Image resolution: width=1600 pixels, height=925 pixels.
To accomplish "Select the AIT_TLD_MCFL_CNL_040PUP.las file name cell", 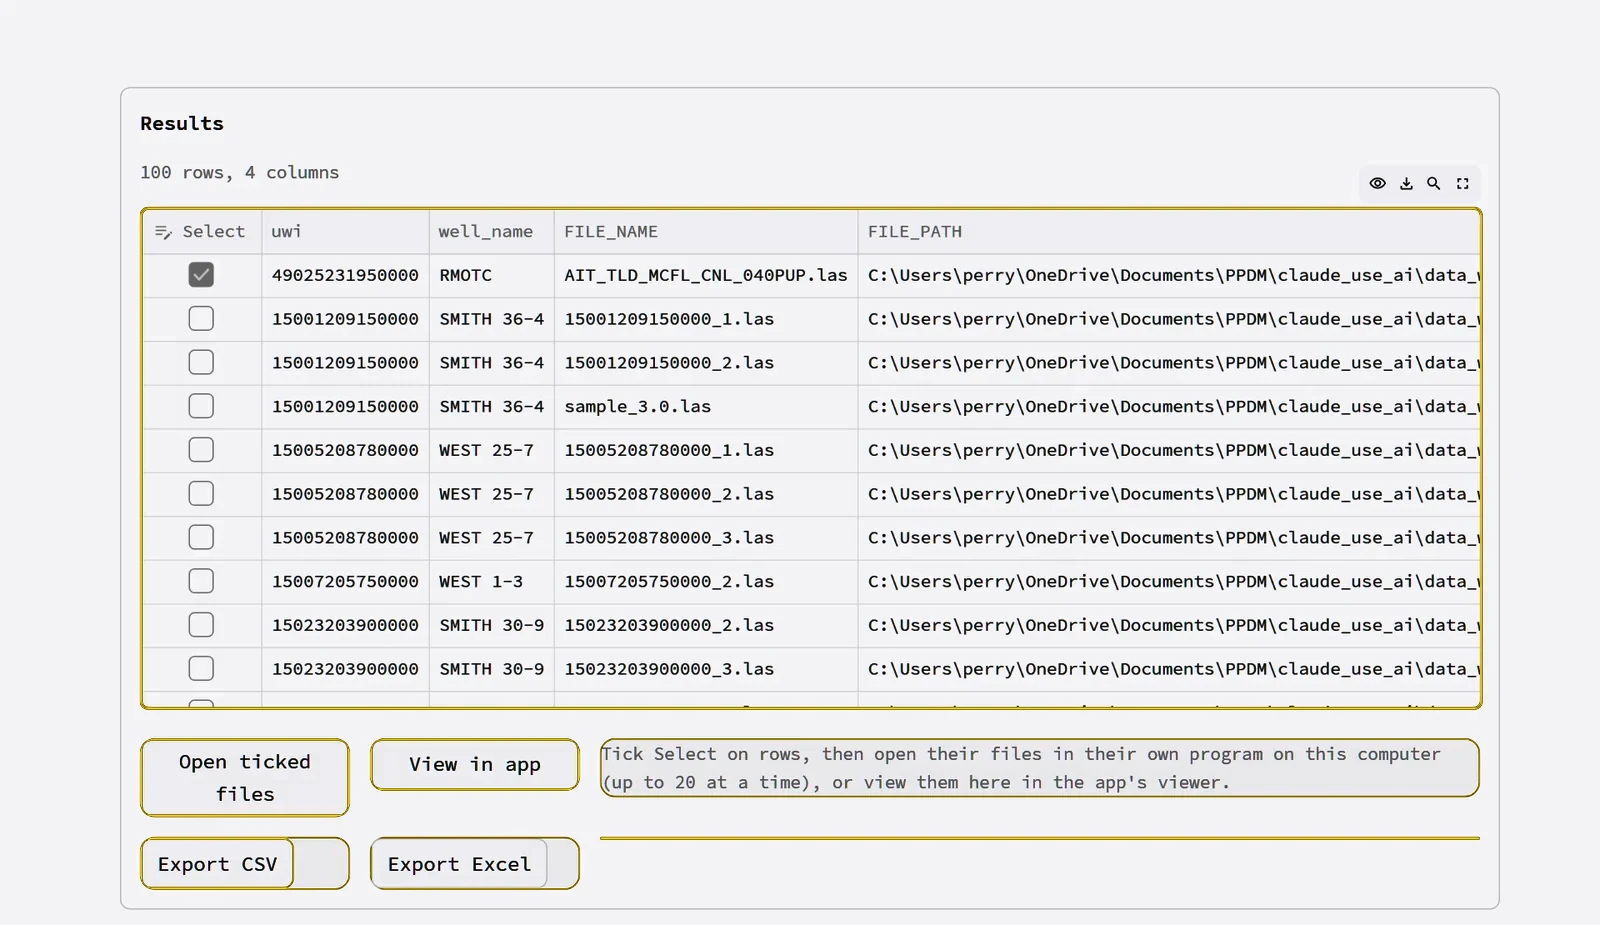I will click(x=706, y=275).
